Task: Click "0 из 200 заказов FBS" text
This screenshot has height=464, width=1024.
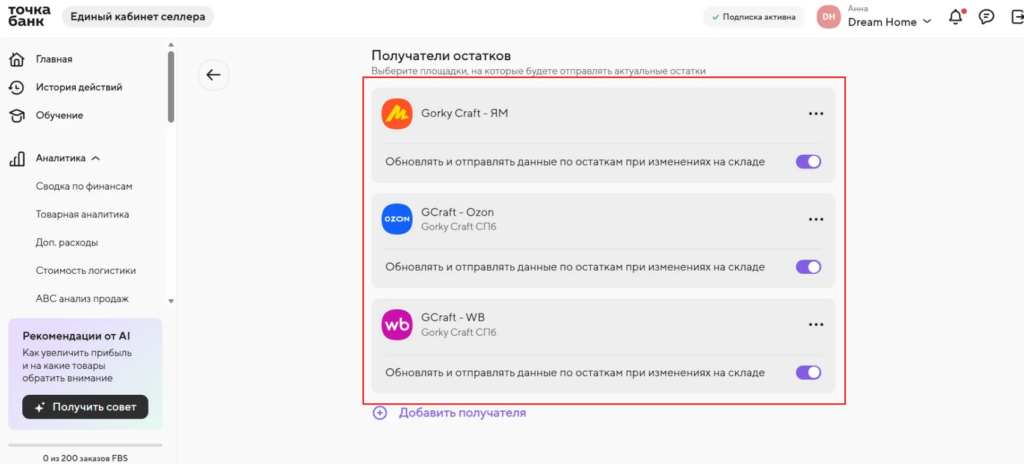Action: (x=86, y=458)
